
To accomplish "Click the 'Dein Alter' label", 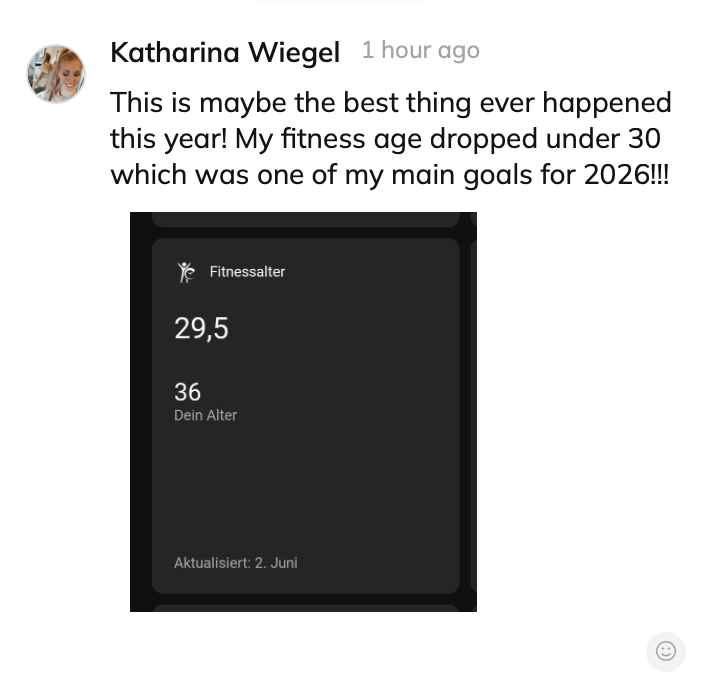I will click(206, 415).
